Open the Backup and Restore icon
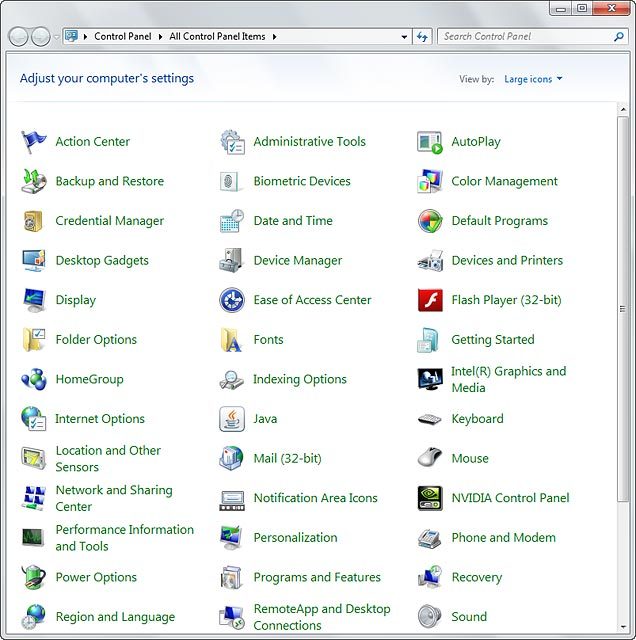Image resolution: width=636 pixels, height=640 pixels. [34, 181]
